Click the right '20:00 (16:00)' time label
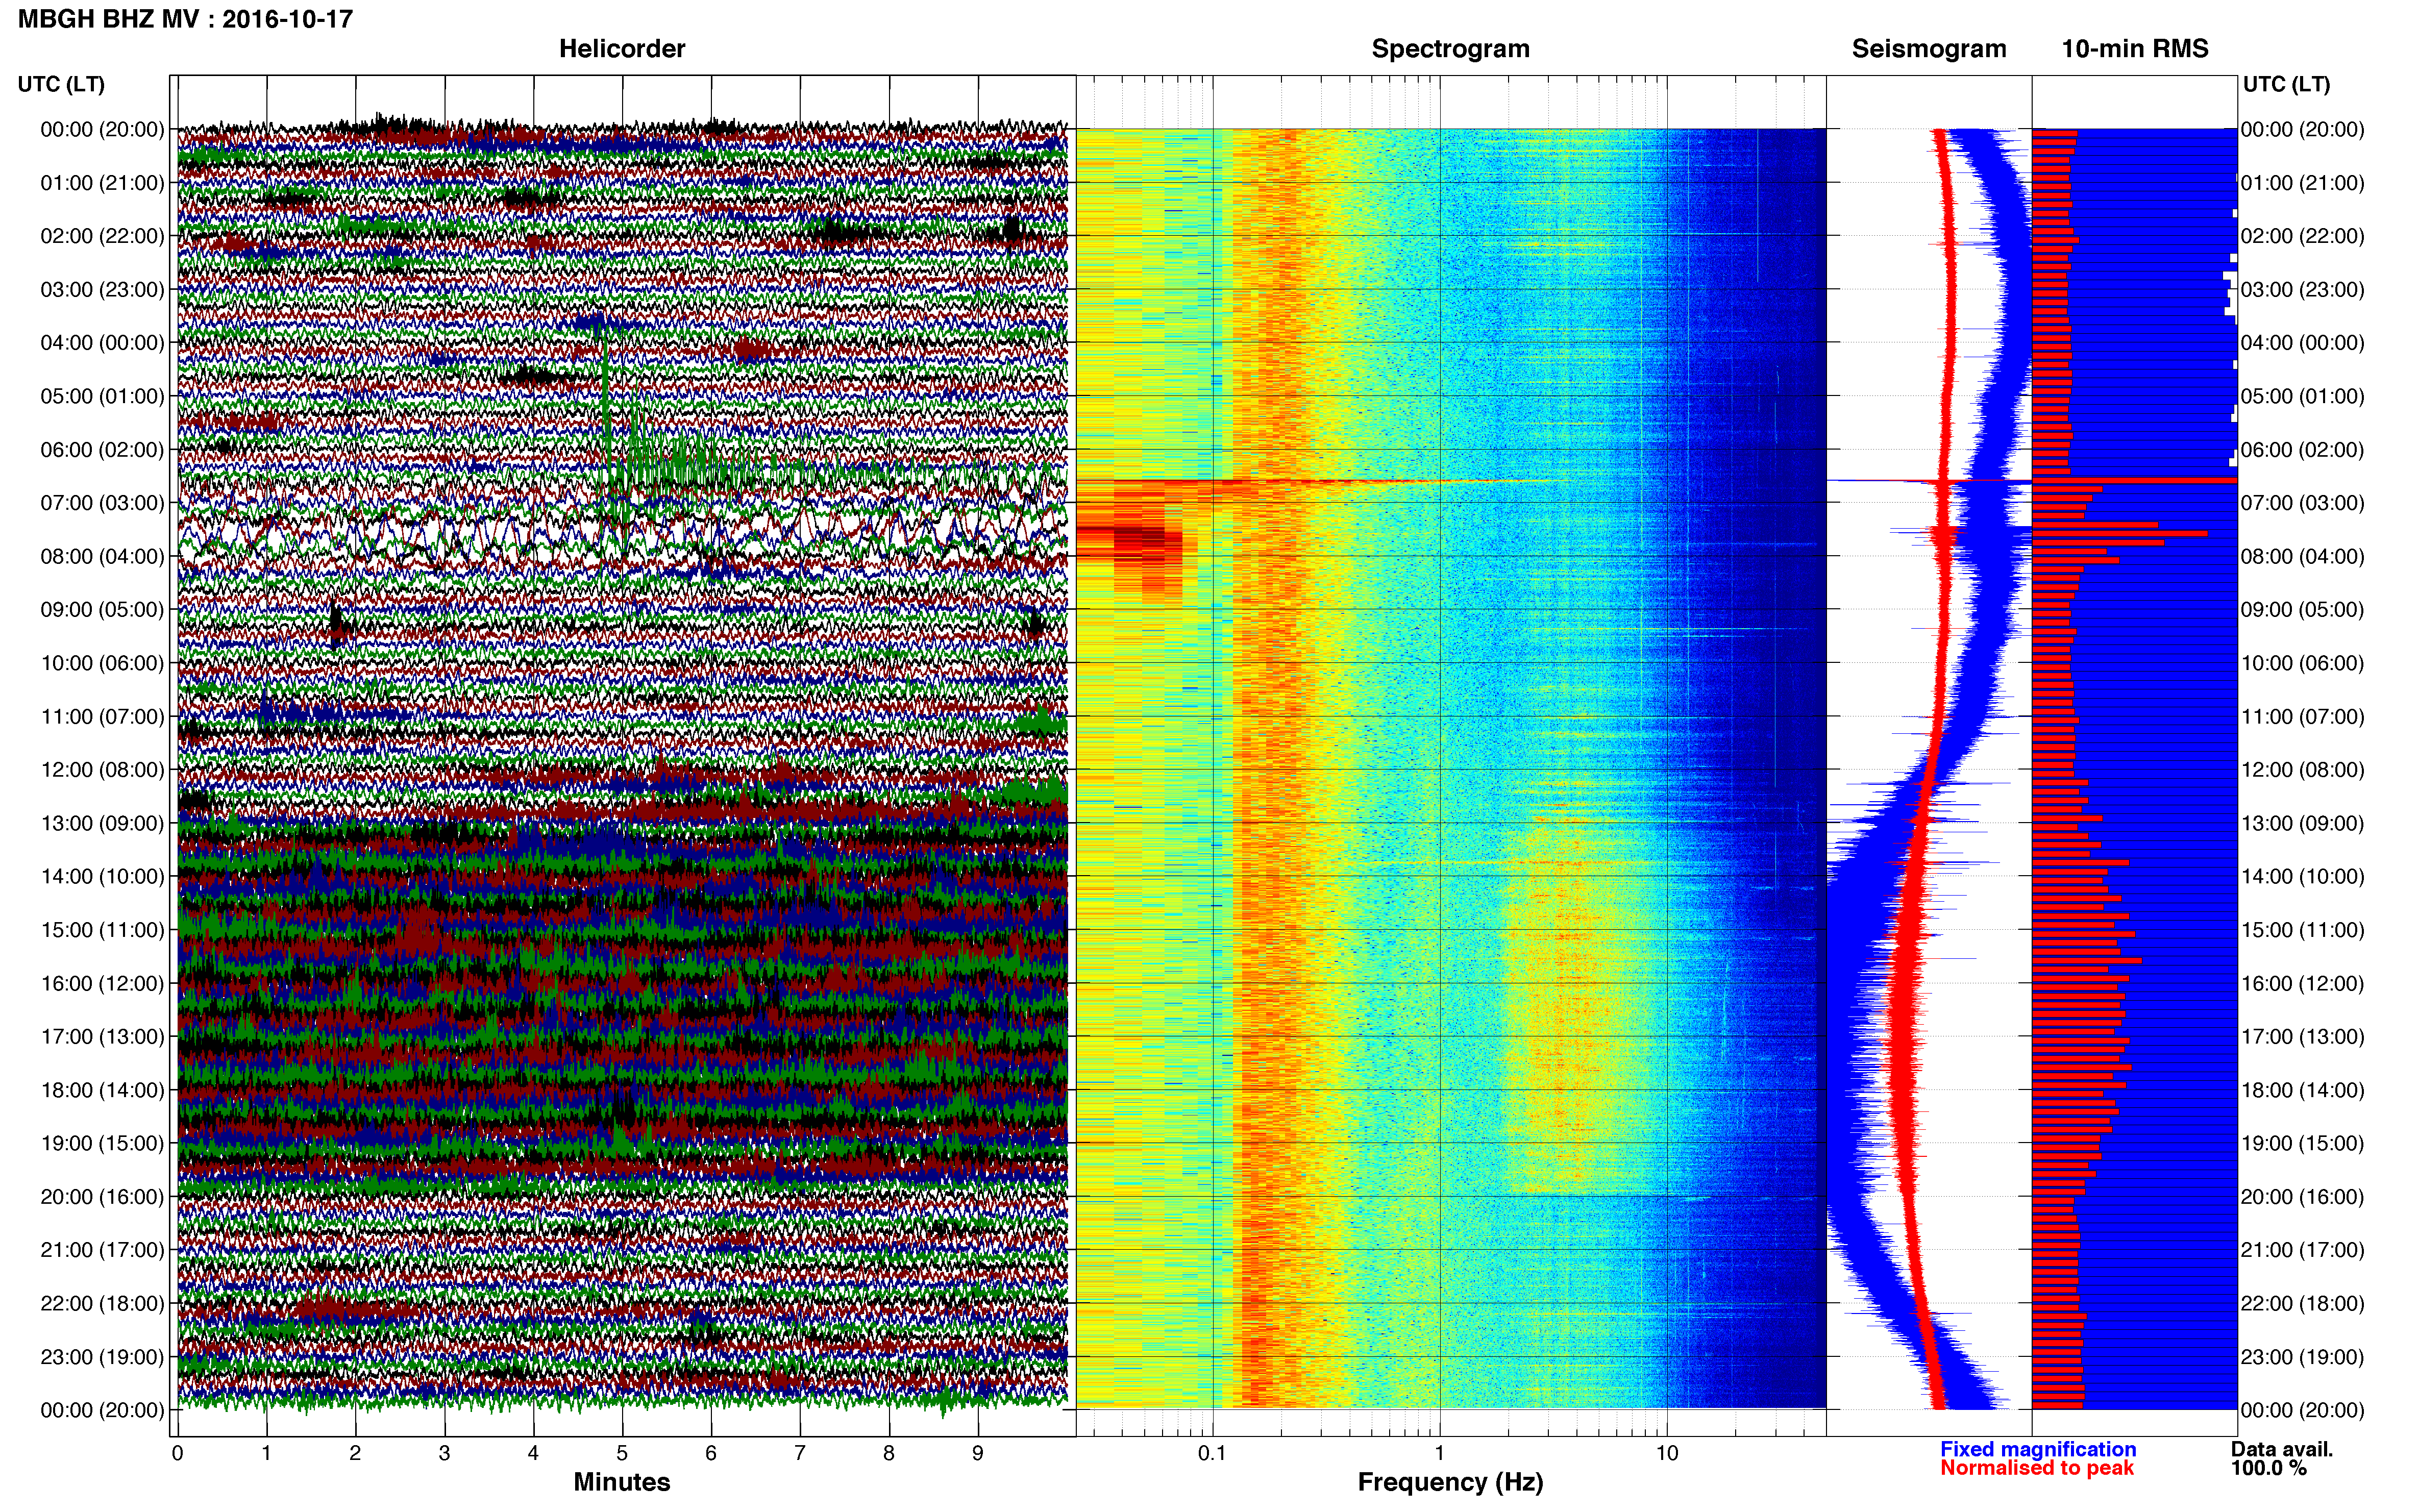This screenshot has height=1512, width=2419. (x=2302, y=1197)
